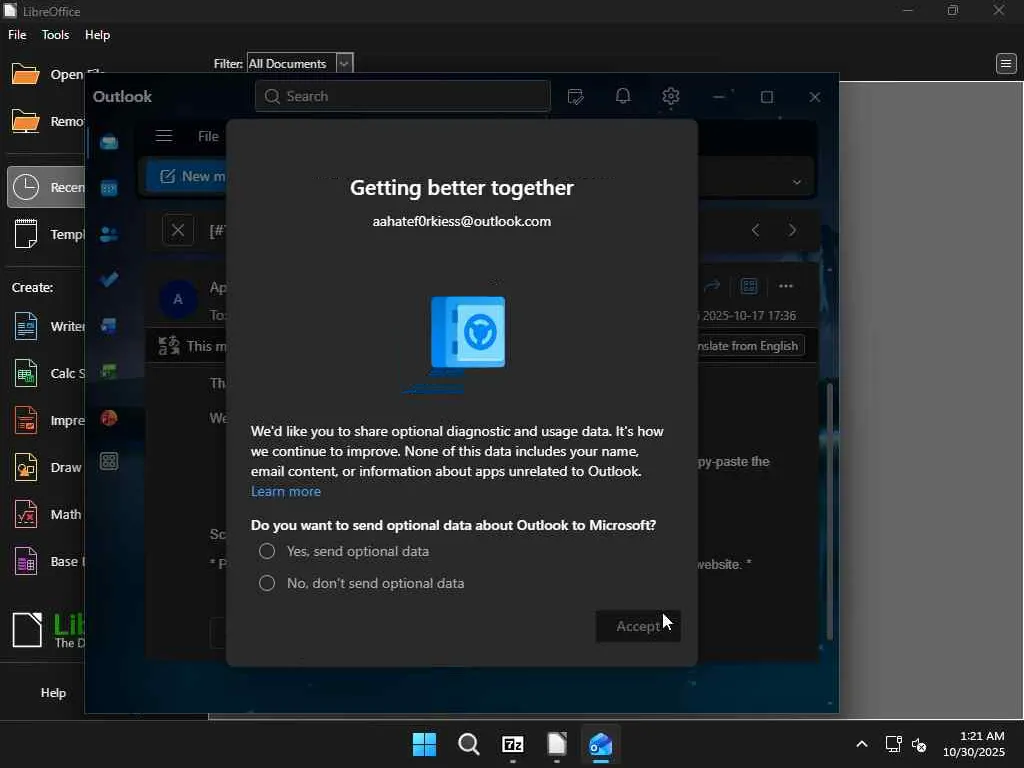This screenshot has width=1024, height=768.
Task: Click translate icon in message bar
Action: (x=169, y=345)
